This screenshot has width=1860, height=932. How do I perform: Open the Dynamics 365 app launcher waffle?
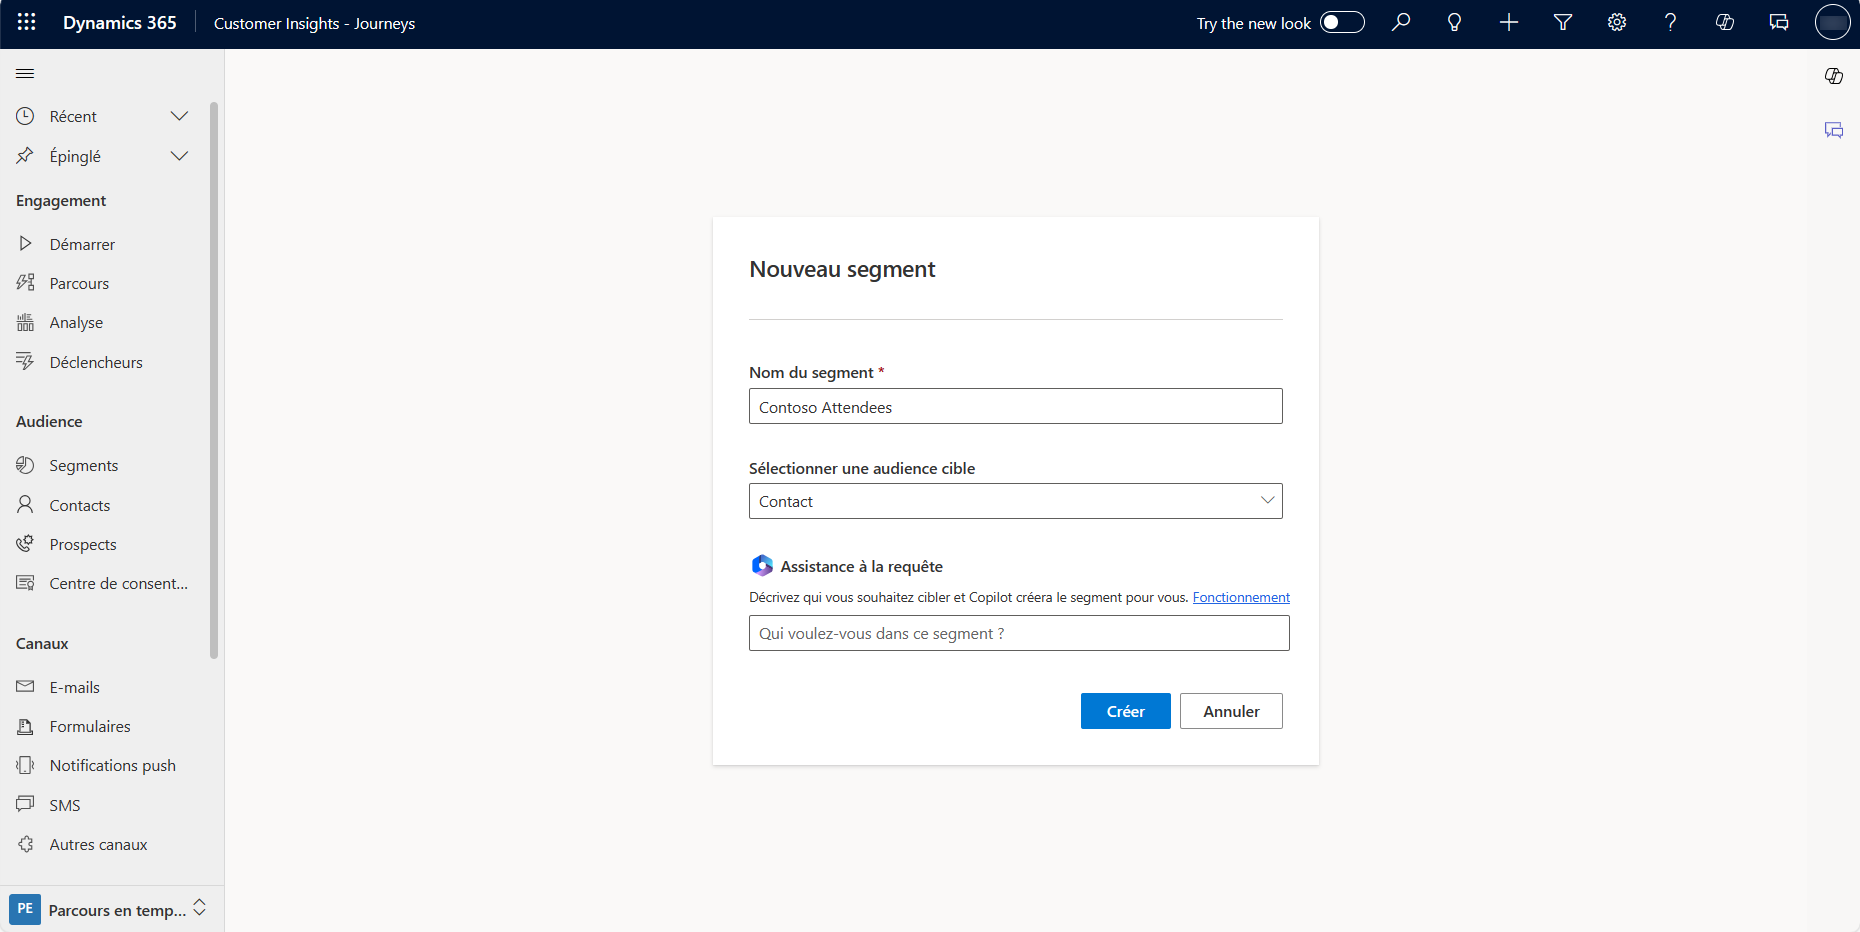(27, 22)
